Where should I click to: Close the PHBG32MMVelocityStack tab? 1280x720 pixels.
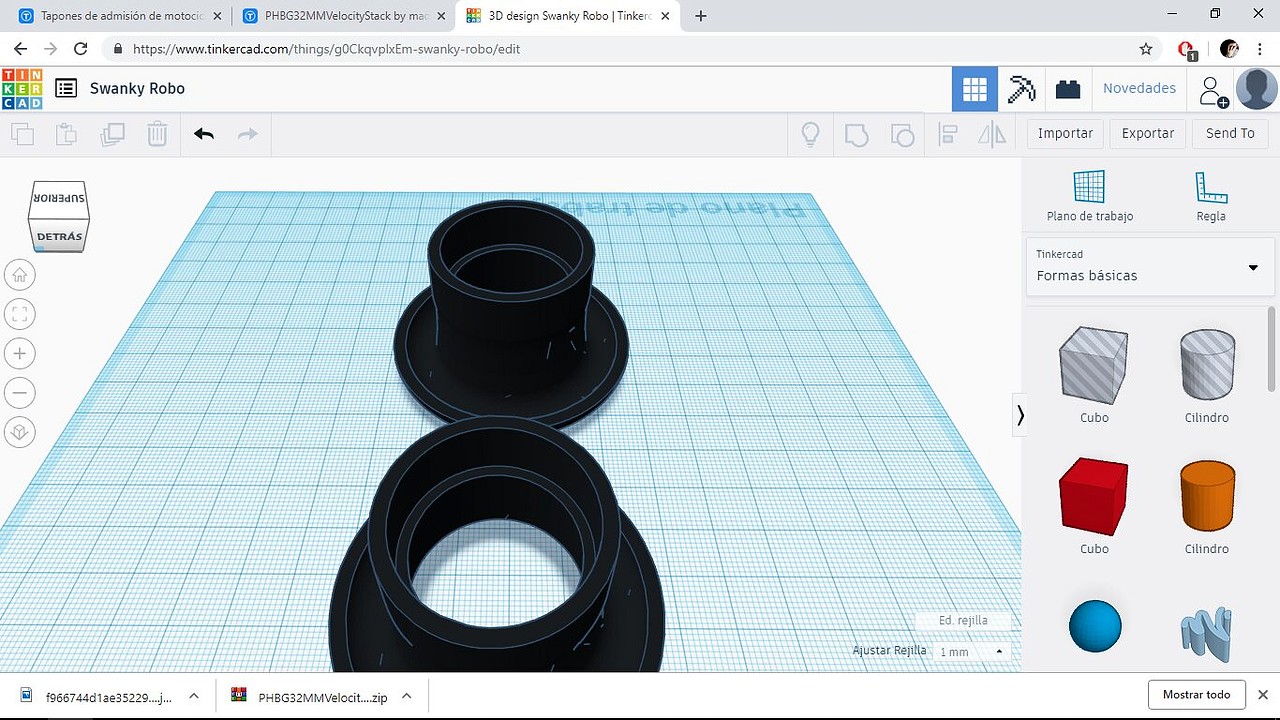(x=441, y=16)
